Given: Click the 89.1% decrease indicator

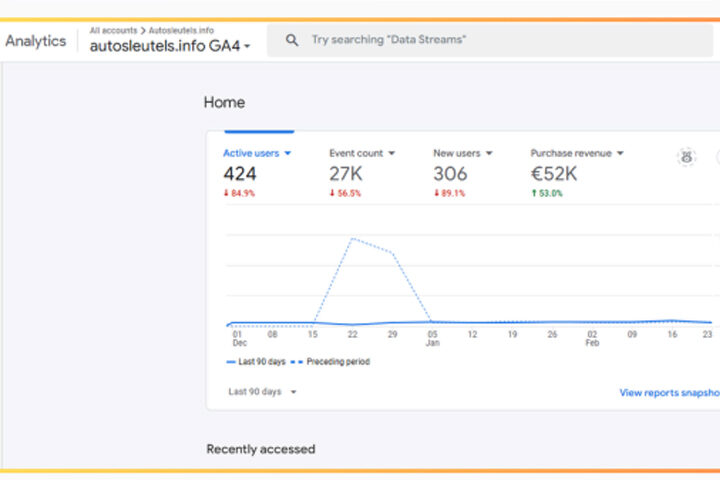Looking at the screenshot, I should pos(449,193).
